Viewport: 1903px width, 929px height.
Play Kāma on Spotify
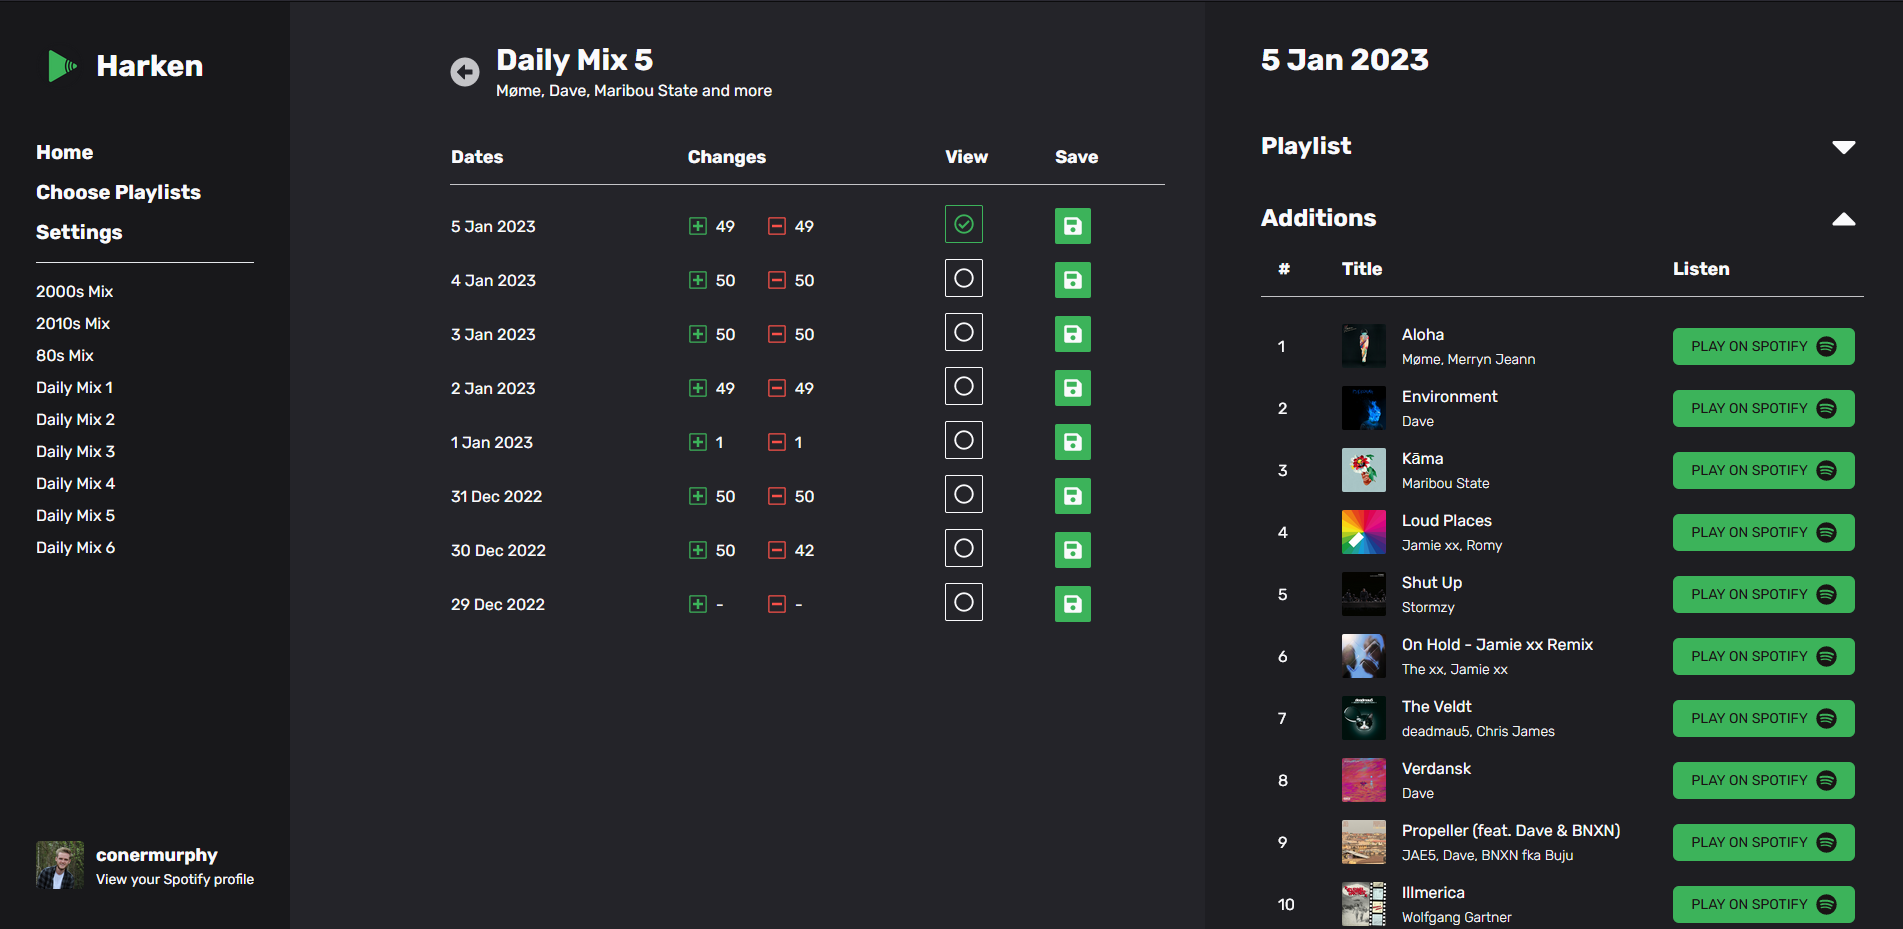point(1763,470)
